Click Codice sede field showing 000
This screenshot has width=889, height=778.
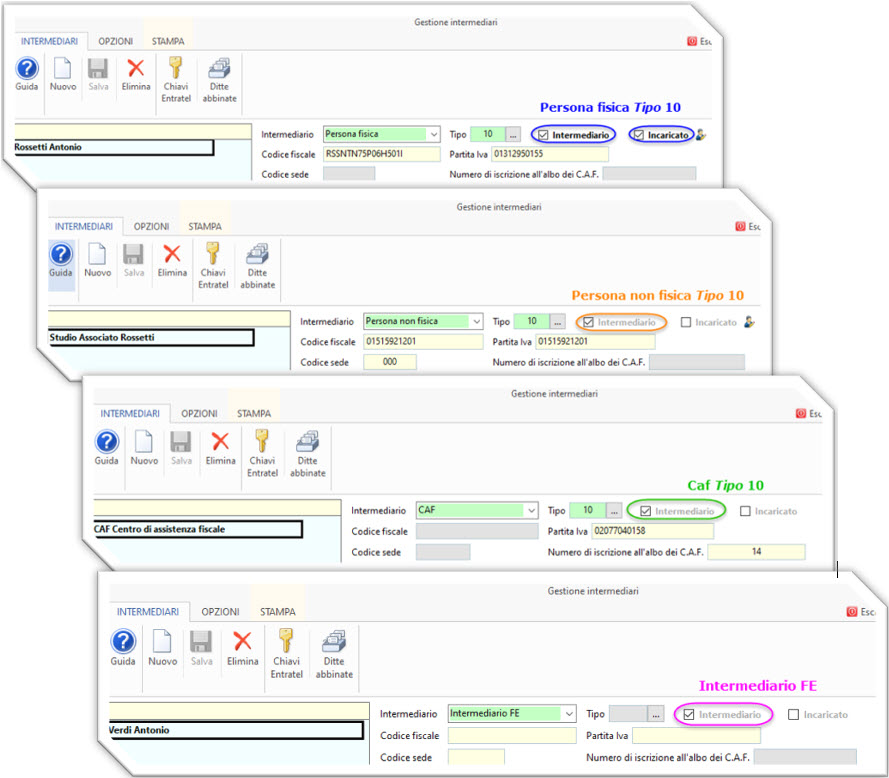point(390,362)
